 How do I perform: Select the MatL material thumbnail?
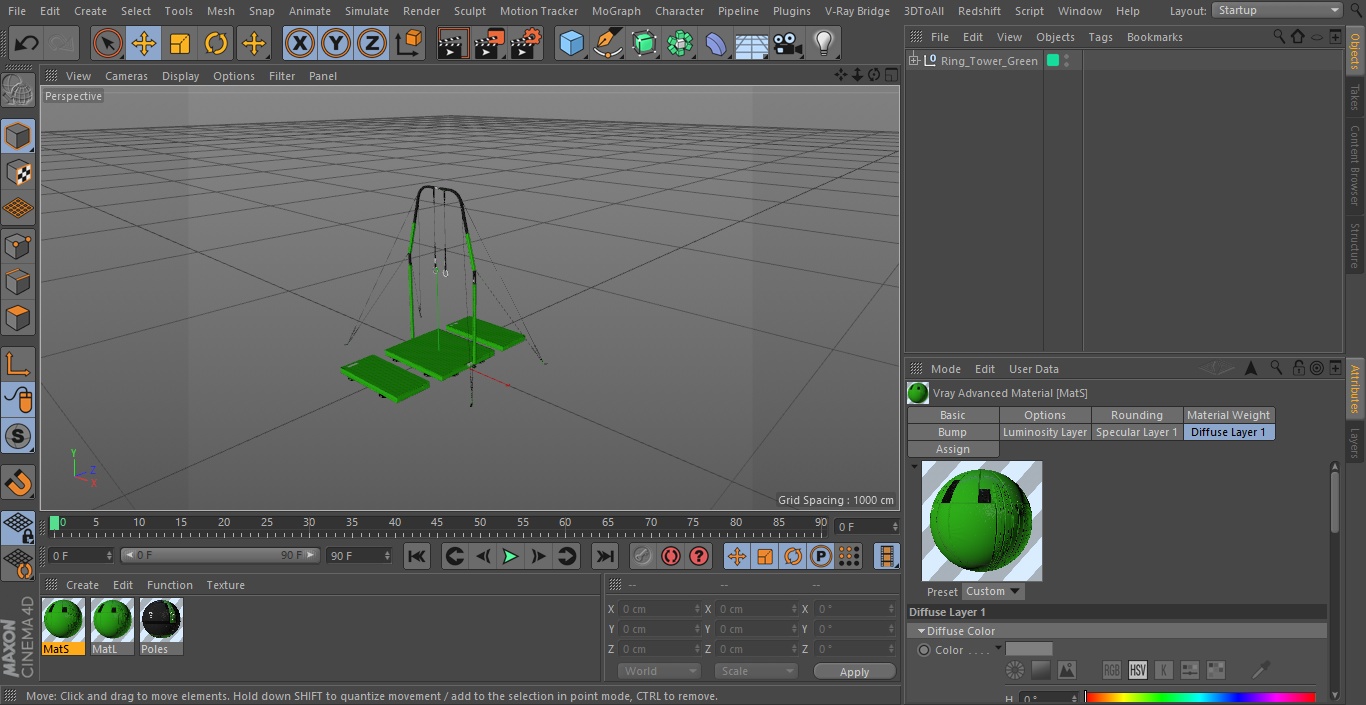click(x=112, y=627)
